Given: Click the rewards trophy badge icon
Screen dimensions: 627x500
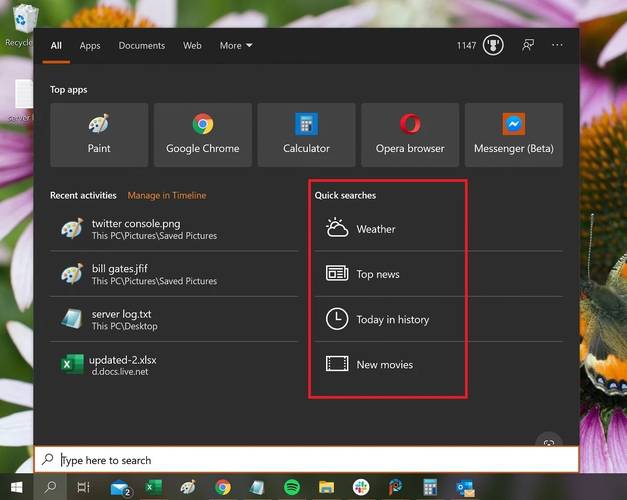Looking at the screenshot, I should 493,45.
